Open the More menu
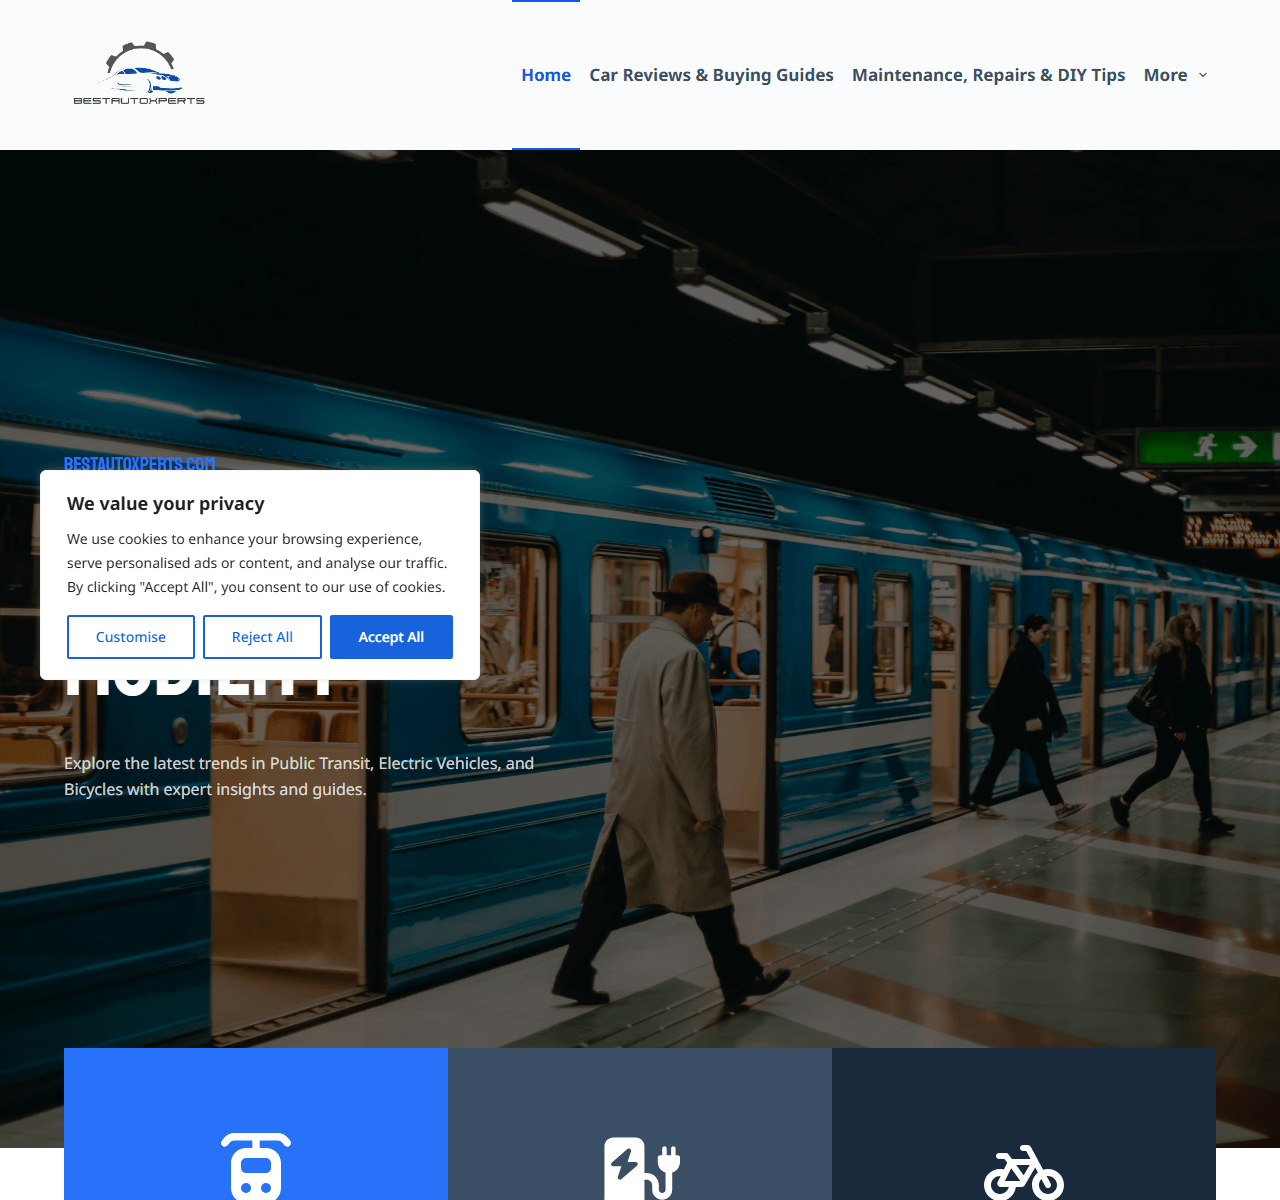Viewport: 1280px width, 1200px height. [1165, 75]
